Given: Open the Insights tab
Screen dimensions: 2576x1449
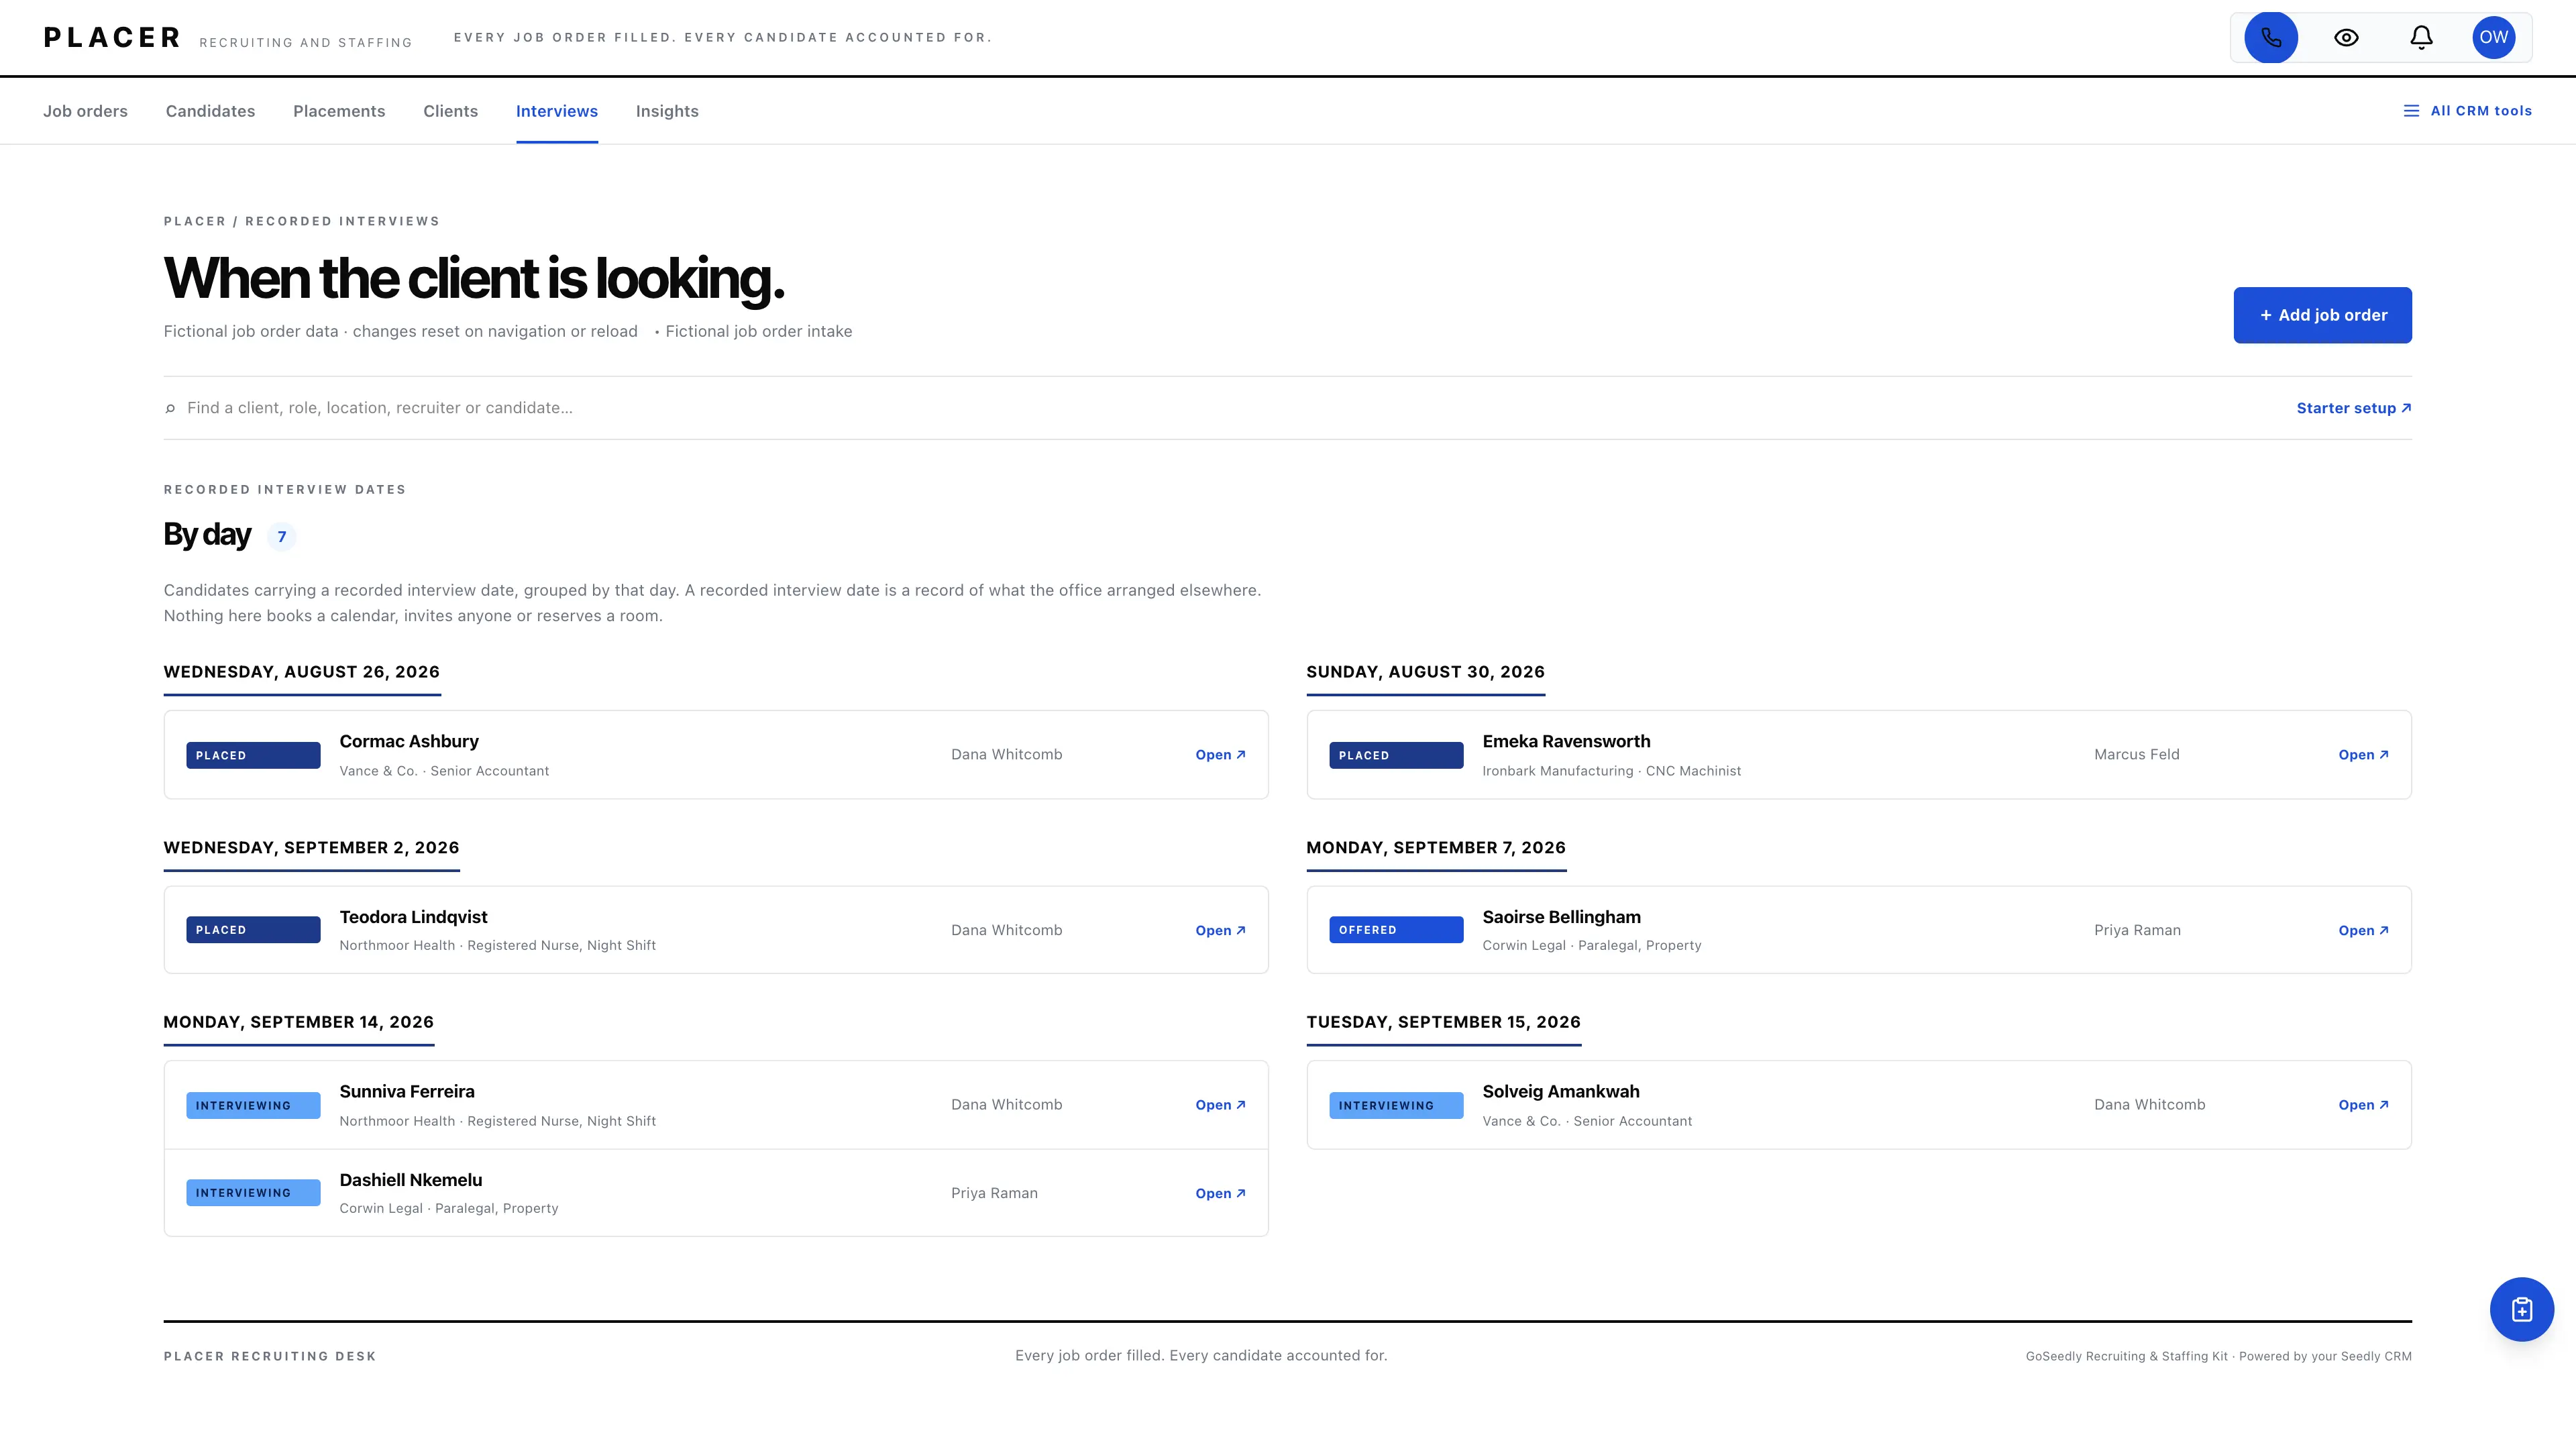Looking at the screenshot, I should point(667,111).
